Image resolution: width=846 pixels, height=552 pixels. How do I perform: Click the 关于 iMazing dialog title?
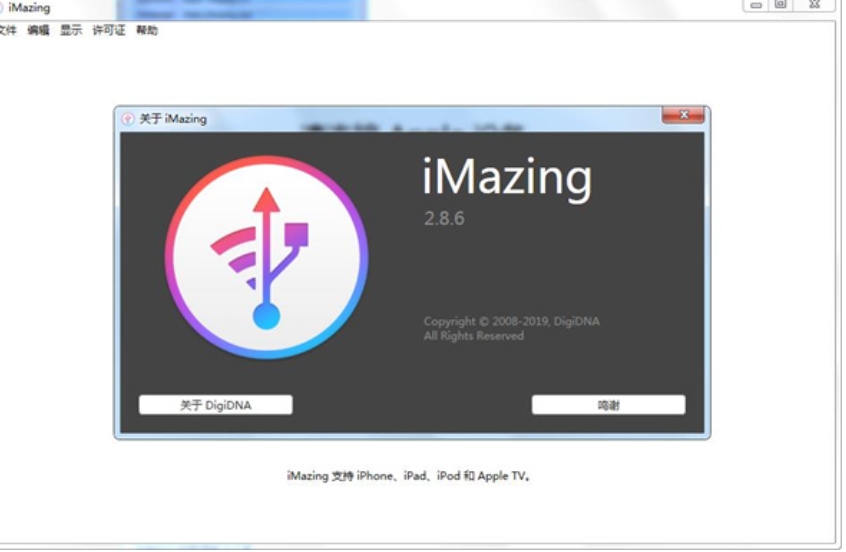(x=173, y=119)
